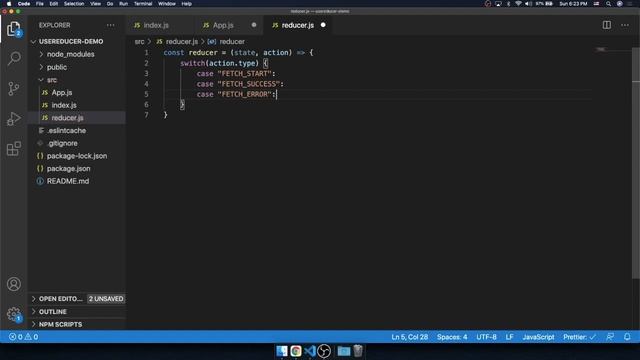Click the volume icon in menu bar

528,4
